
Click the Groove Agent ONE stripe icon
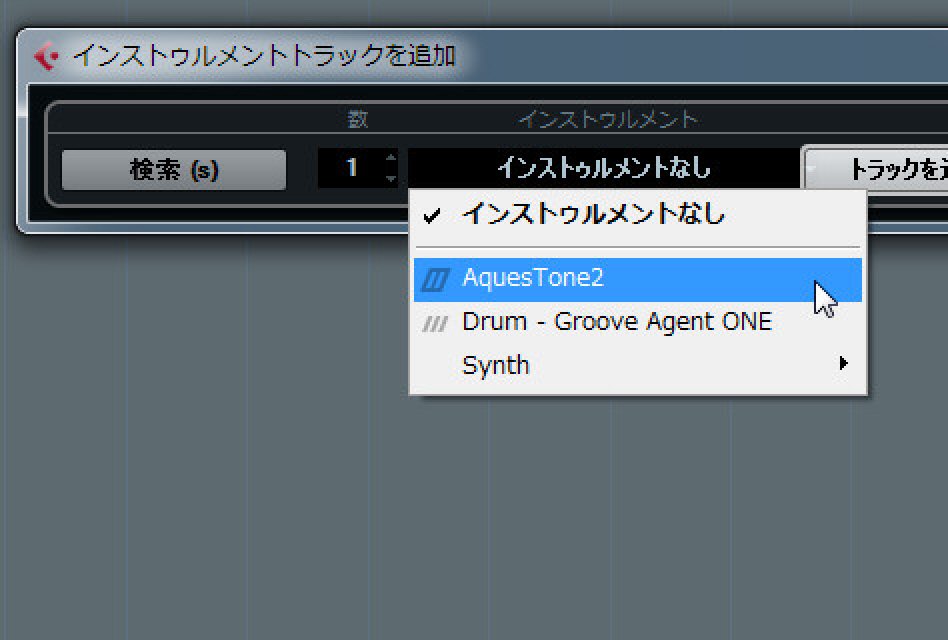click(435, 324)
